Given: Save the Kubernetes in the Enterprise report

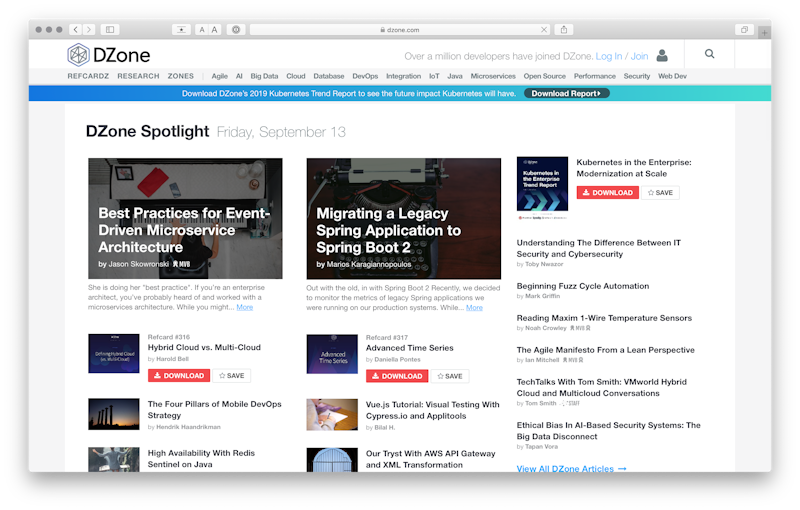Looking at the screenshot, I should pyautogui.click(x=660, y=192).
